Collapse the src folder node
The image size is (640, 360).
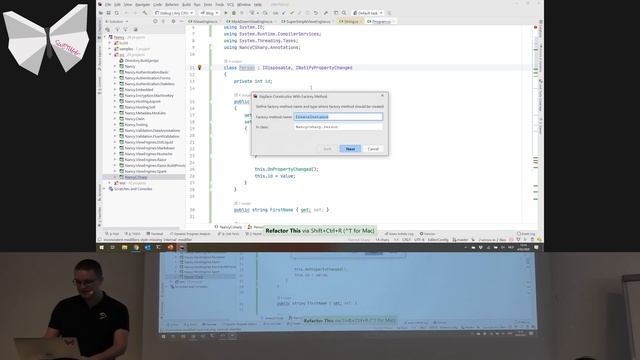point(110,54)
